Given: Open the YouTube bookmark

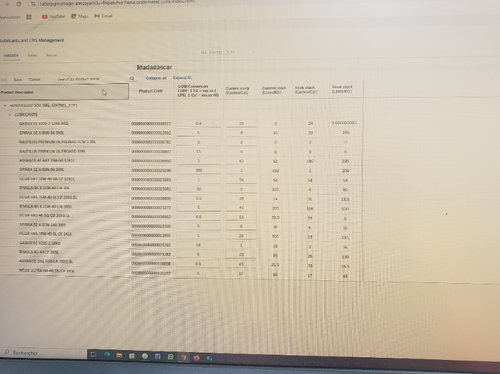Looking at the screenshot, I should [53, 16].
